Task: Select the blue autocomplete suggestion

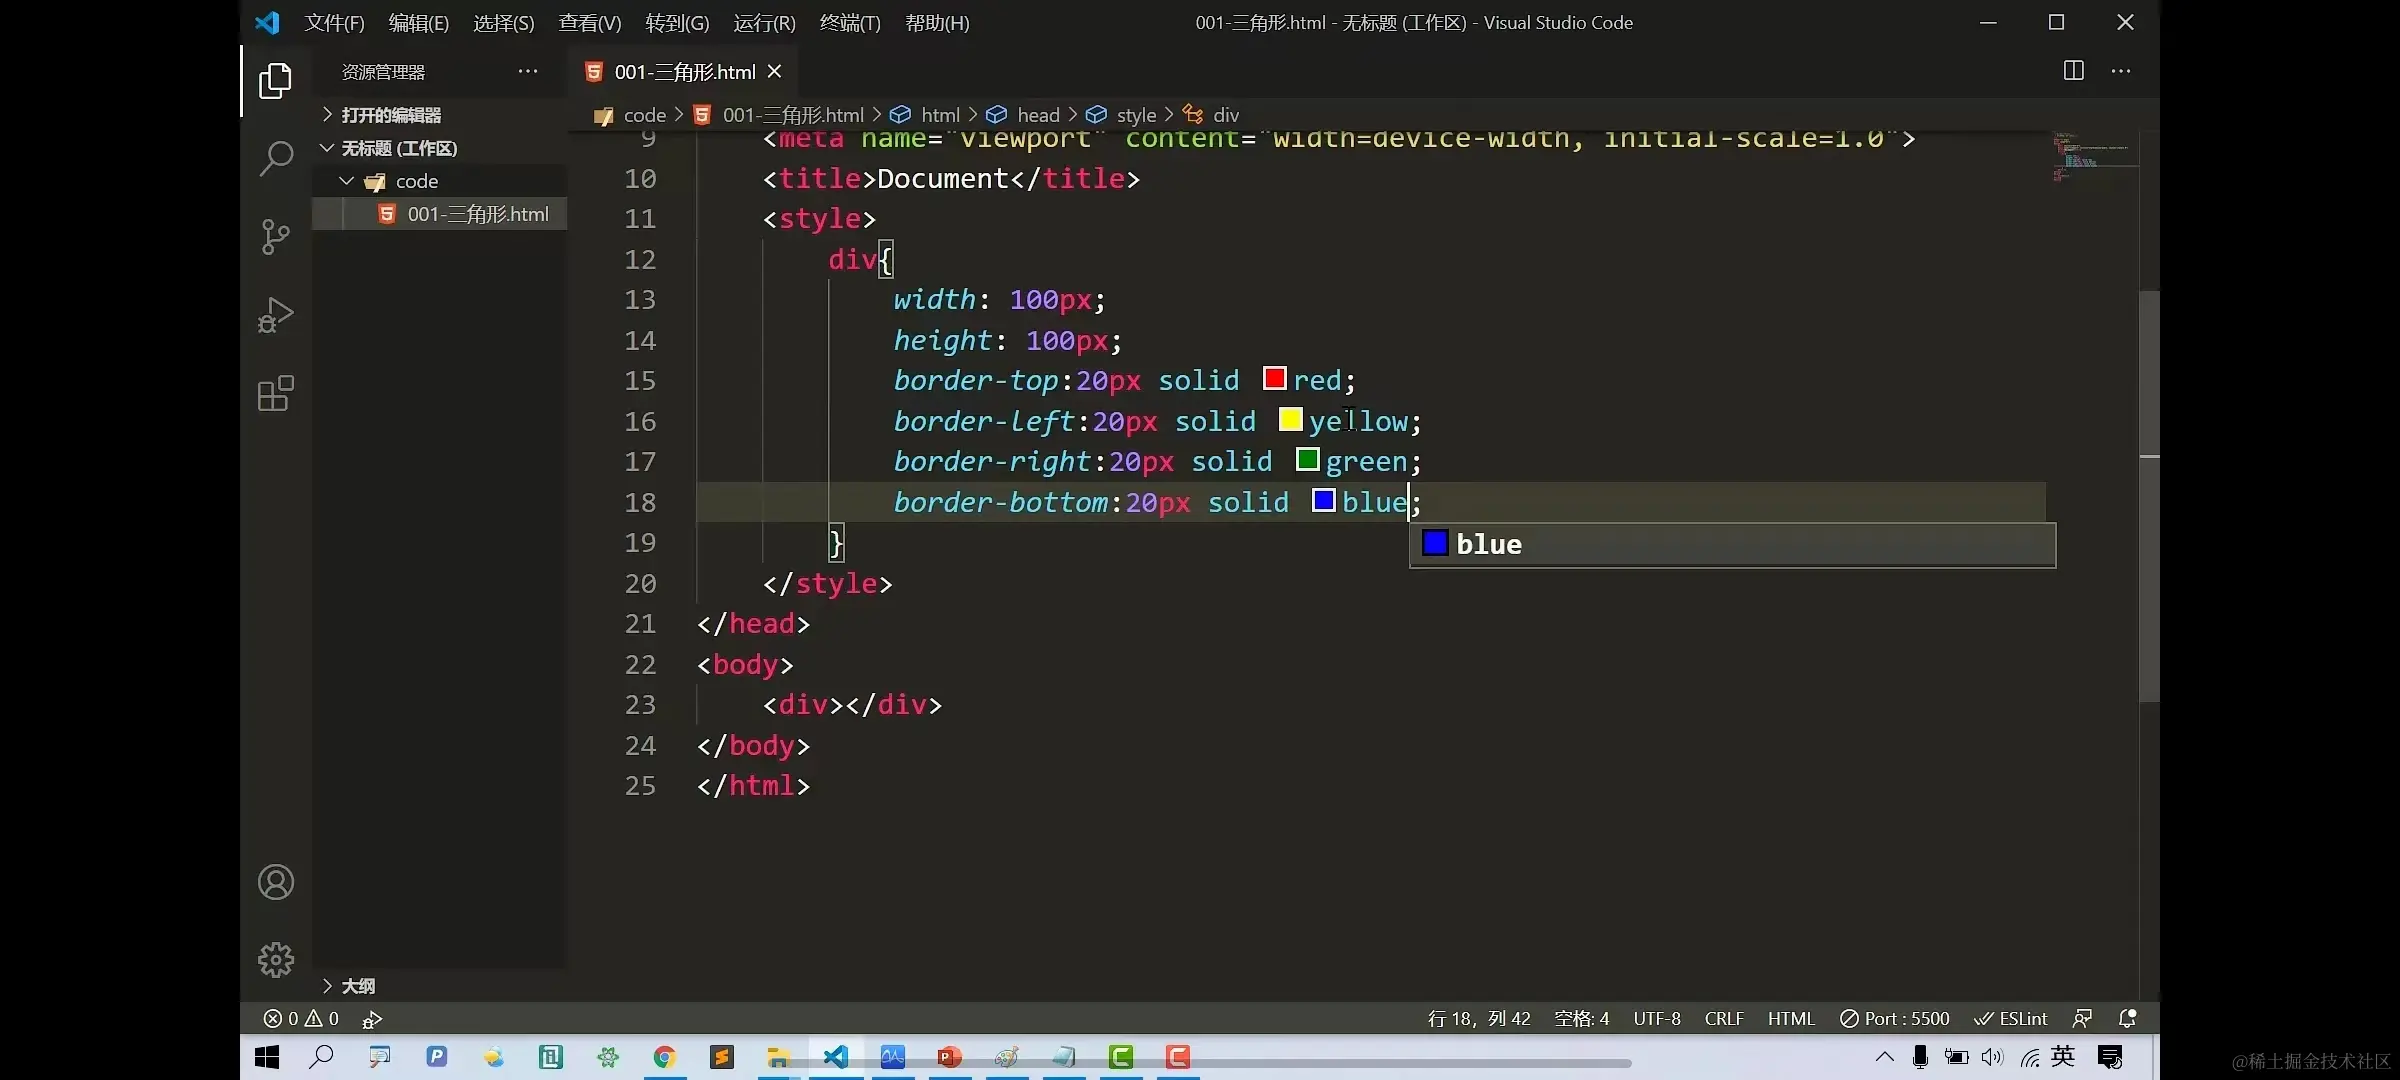Action: point(1488,545)
